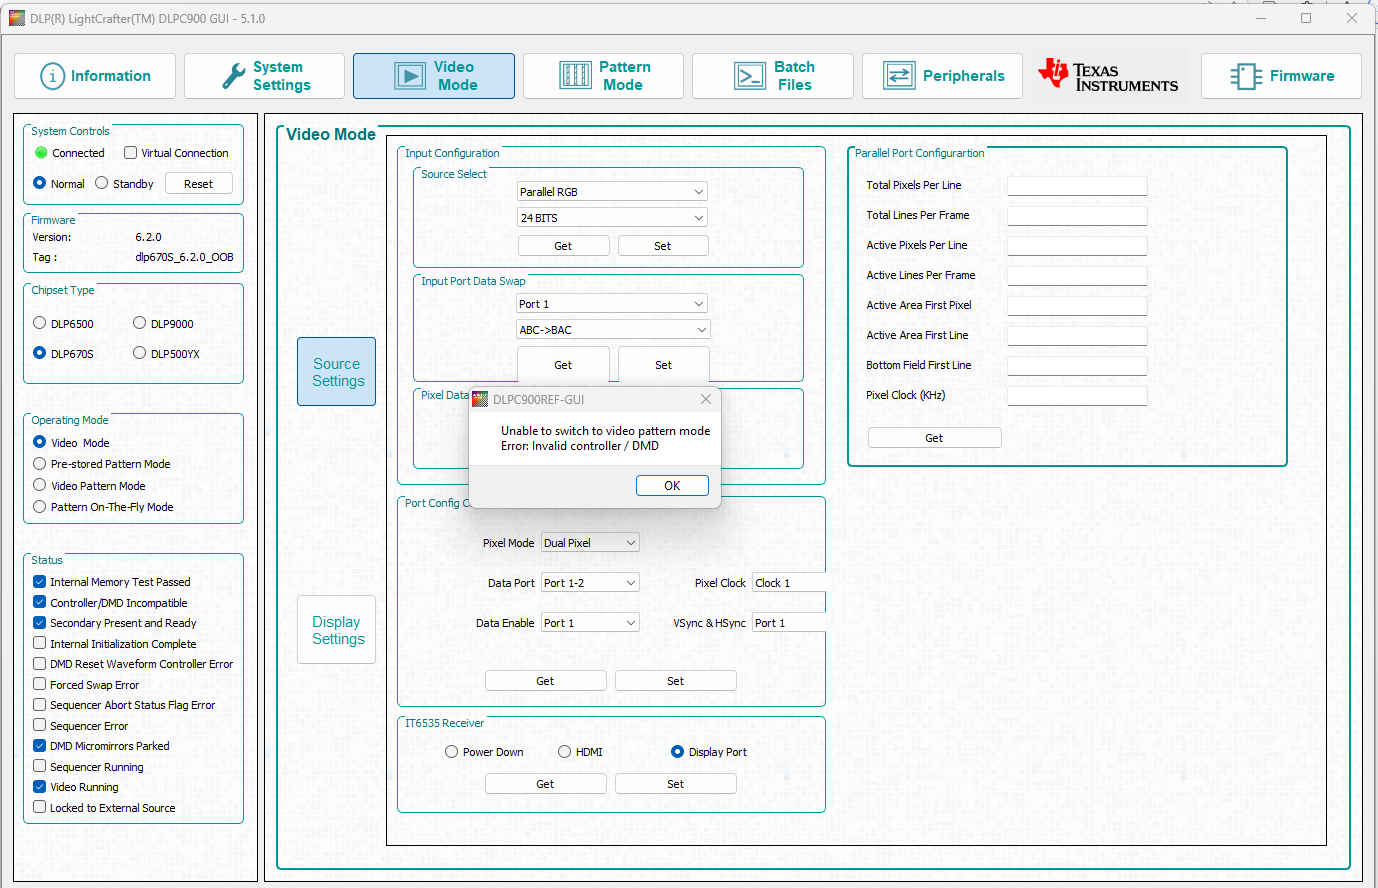Toggle Internal Initialization Complete checkbox
The image size is (1378, 888).
40,643
